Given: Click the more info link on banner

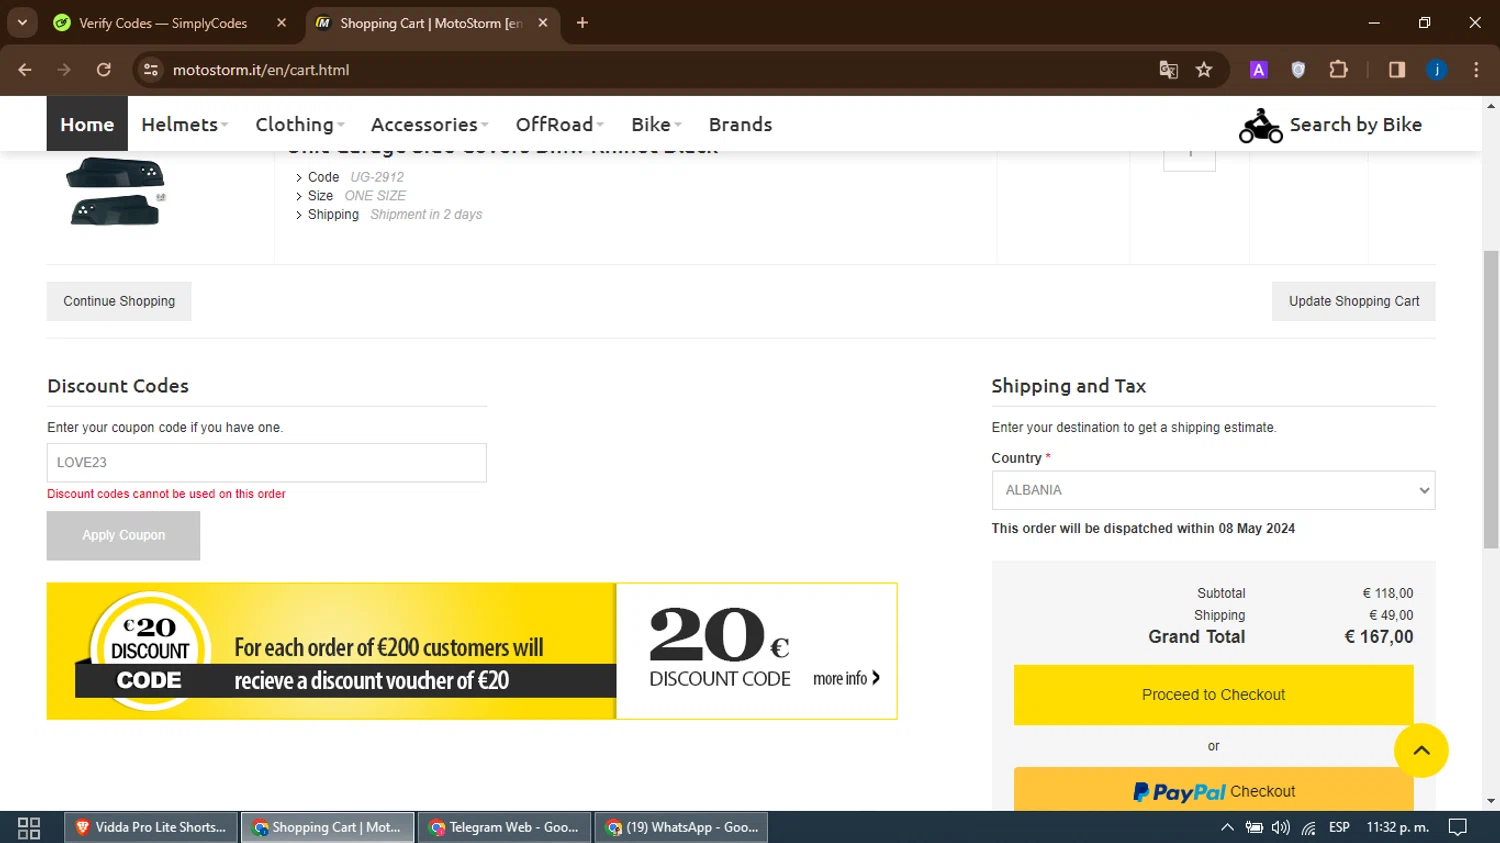Looking at the screenshot, I should point(846,678).
